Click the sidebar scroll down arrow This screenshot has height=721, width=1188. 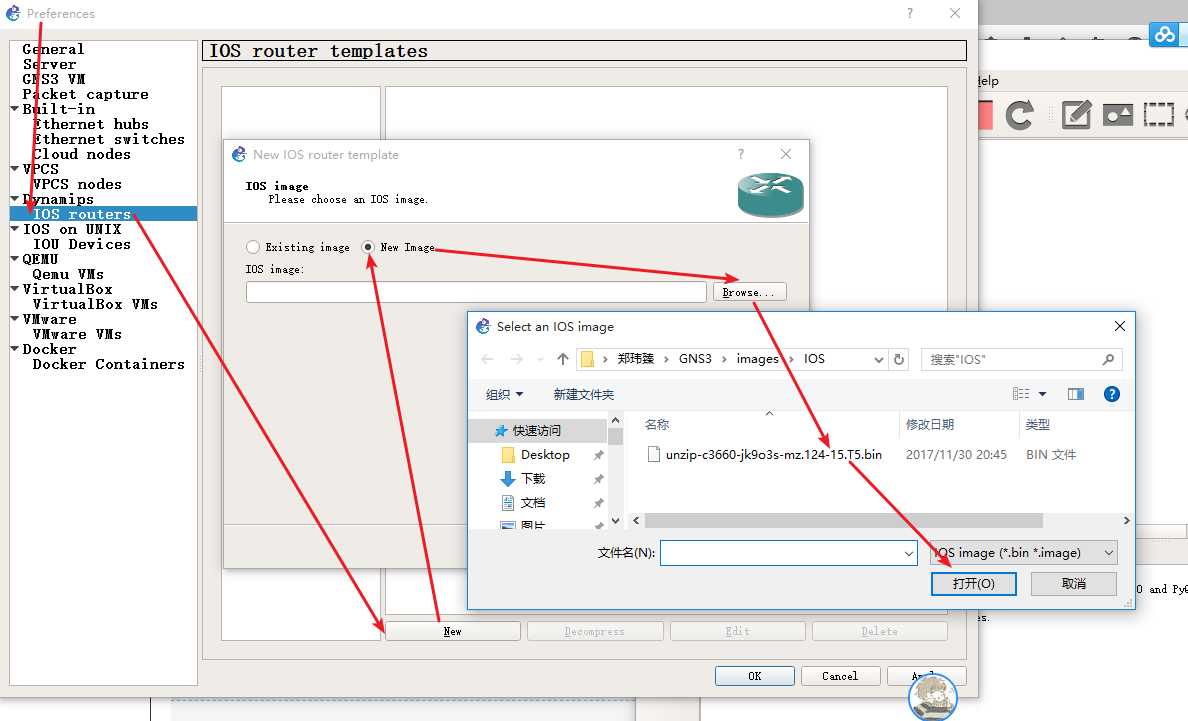pos(615,520)
